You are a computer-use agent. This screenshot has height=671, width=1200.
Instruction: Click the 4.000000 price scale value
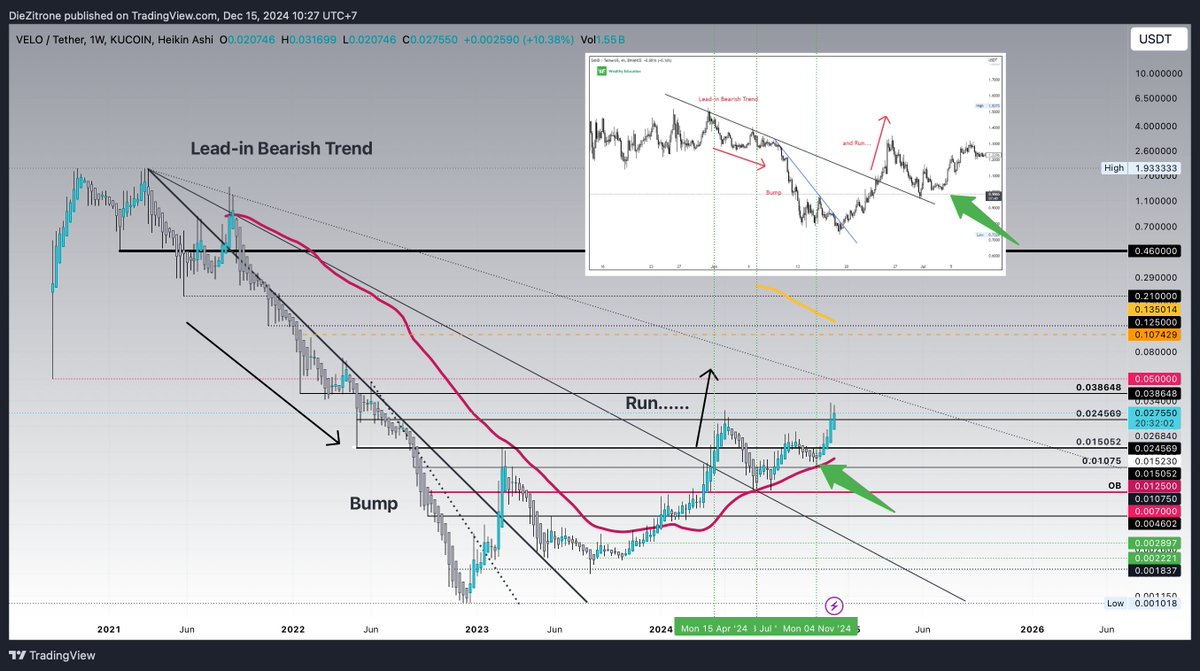(1158, 126)
